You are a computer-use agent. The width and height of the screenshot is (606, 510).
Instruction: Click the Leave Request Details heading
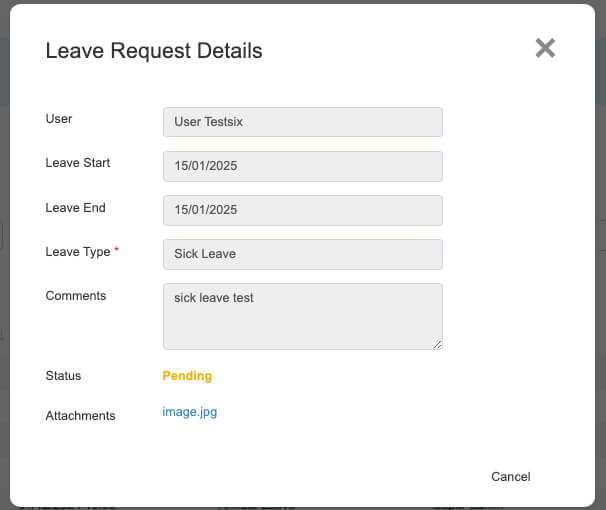click(x=154, y=51)
